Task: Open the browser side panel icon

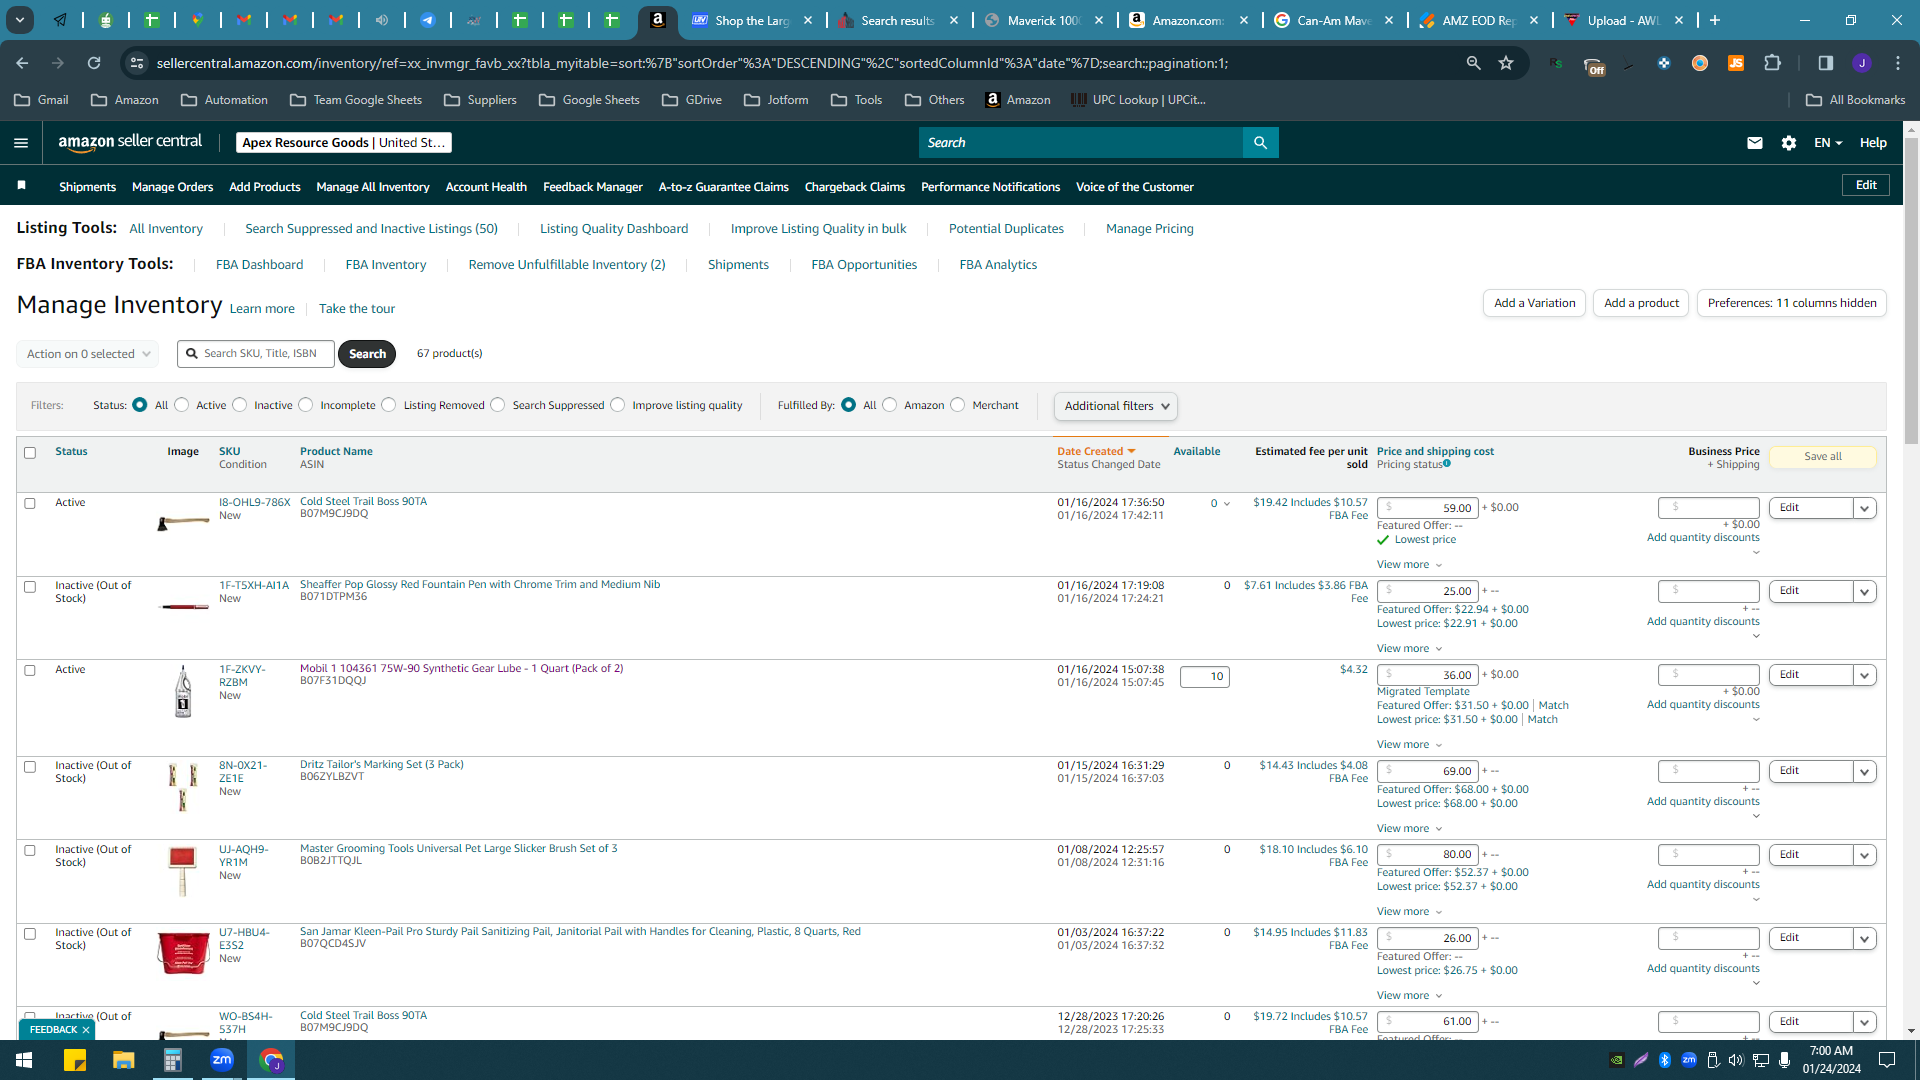Action: pos(1826,63)
